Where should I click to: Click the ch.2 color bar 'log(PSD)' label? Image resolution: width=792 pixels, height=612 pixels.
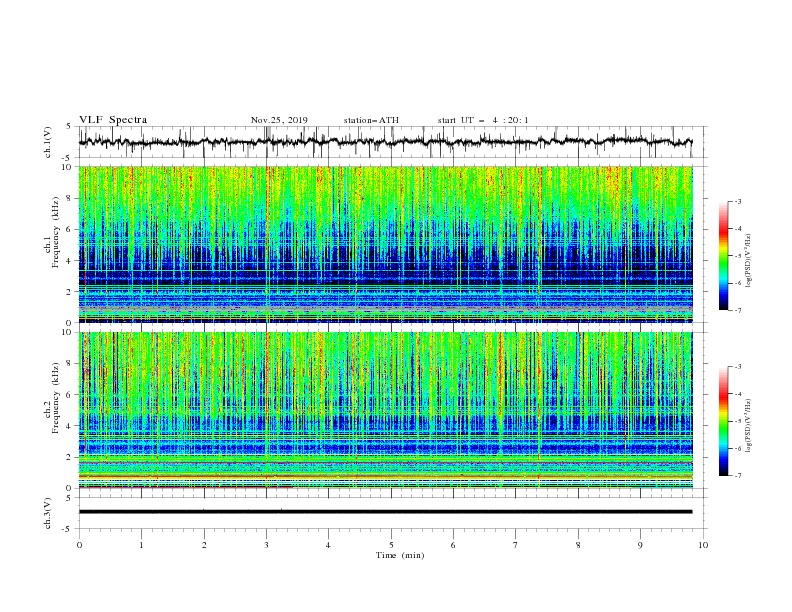(x=749, y=427)
